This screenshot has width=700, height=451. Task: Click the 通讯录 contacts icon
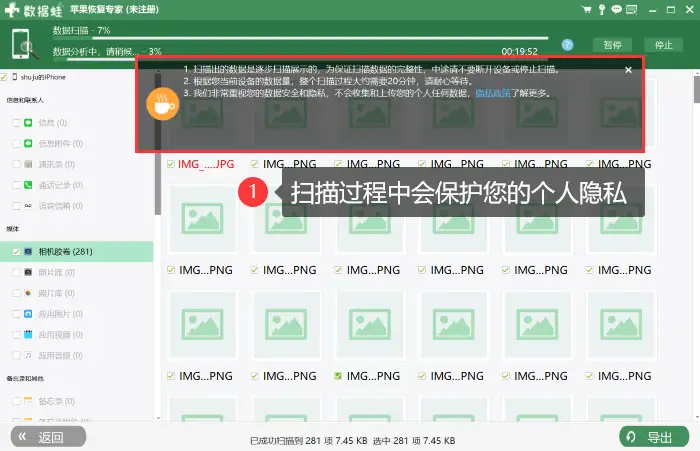[28, 164]
